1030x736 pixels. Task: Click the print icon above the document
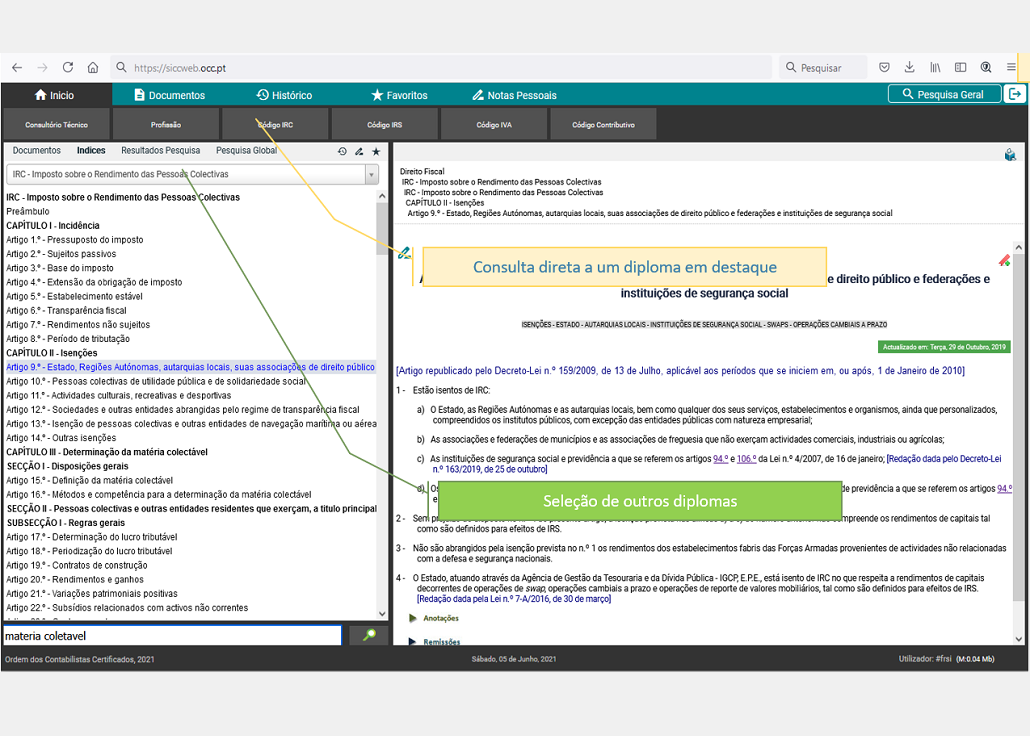click(x=1010, y=155)
